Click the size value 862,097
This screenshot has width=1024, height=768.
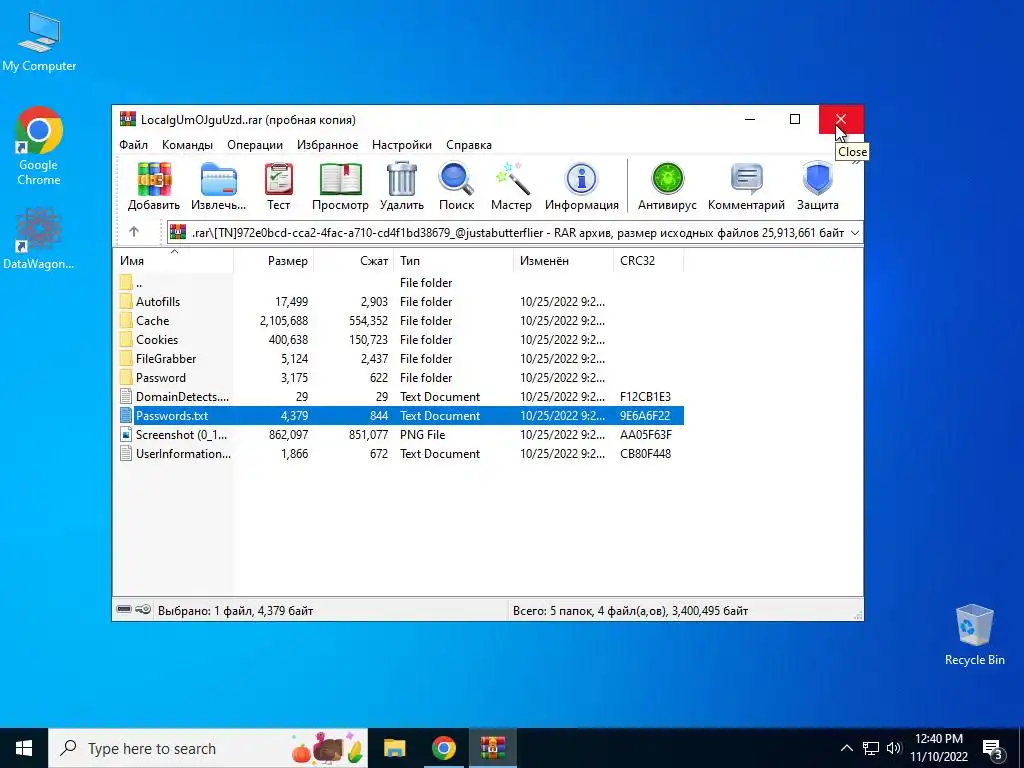pyautogui.click(x=288, y=435)
